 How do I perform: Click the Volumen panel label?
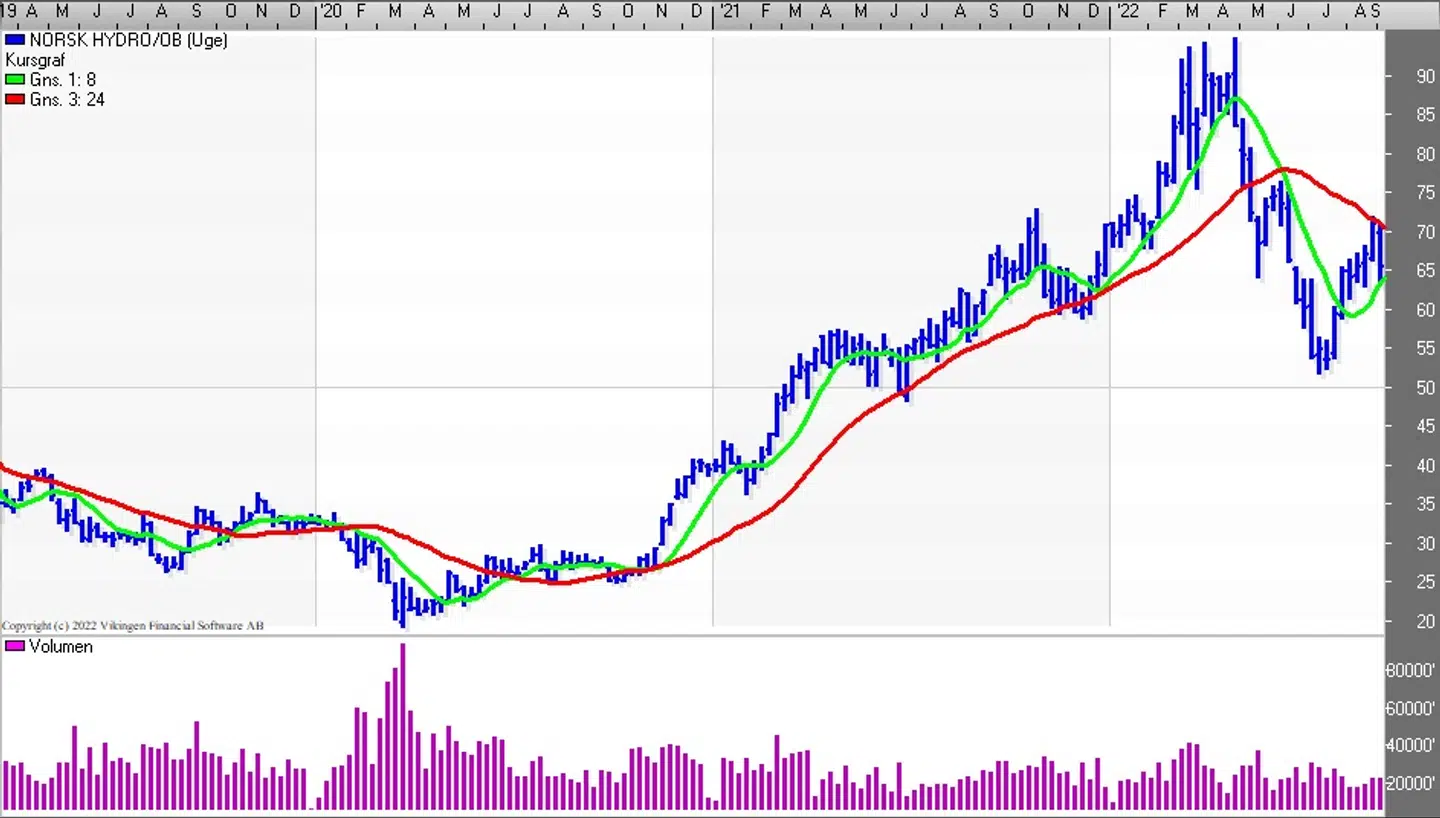pos(61,647)
